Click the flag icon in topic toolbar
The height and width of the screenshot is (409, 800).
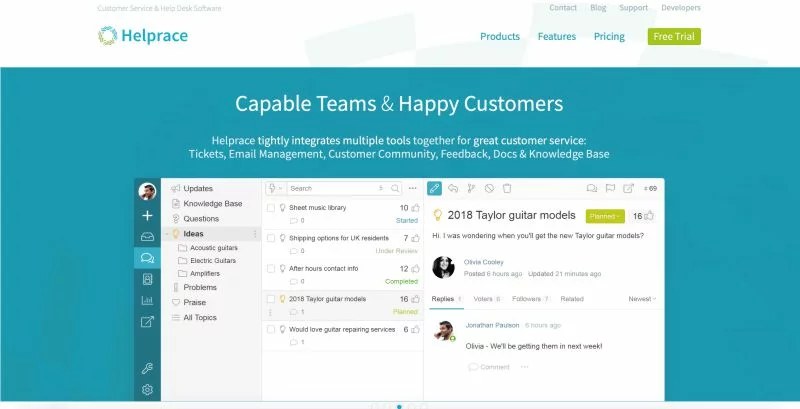(x=610, y=188)
